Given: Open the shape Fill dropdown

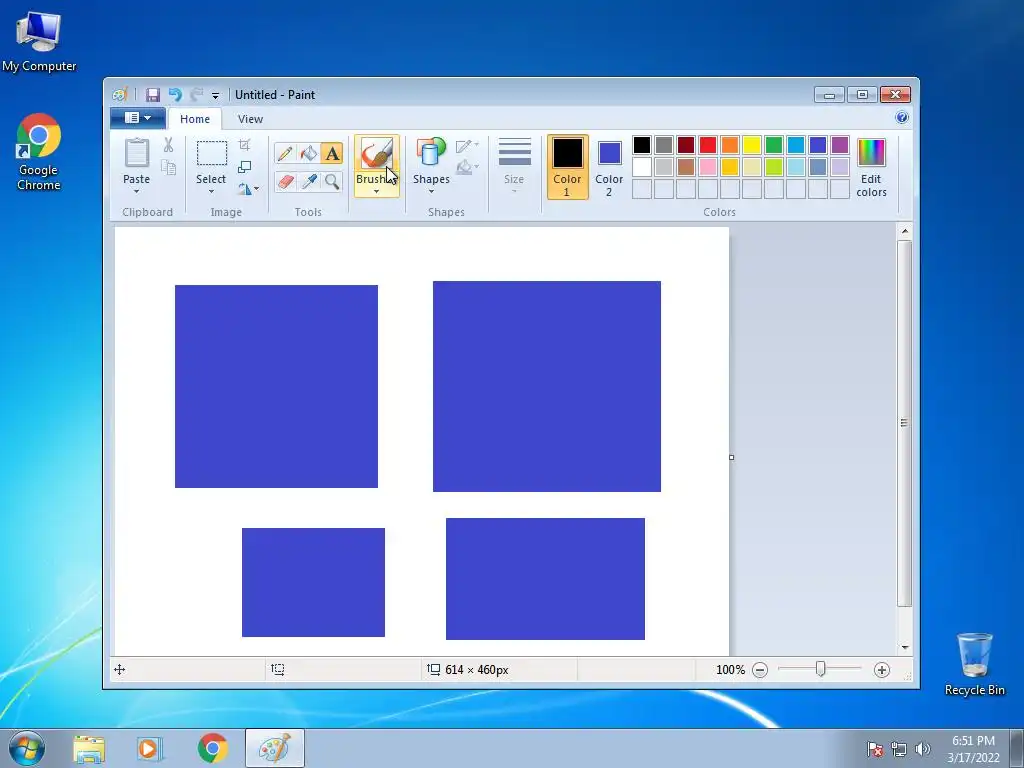Looking at the screenshot, I should (468, 167).
